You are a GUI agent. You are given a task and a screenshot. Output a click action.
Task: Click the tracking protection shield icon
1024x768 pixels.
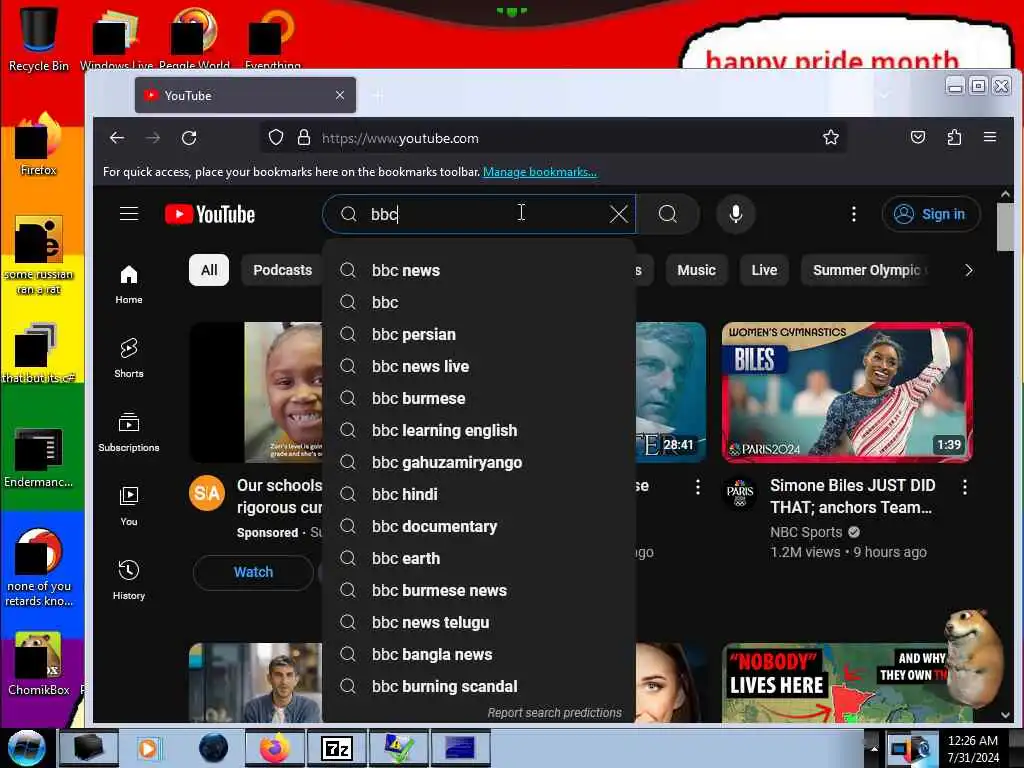[x=276, y=138]
